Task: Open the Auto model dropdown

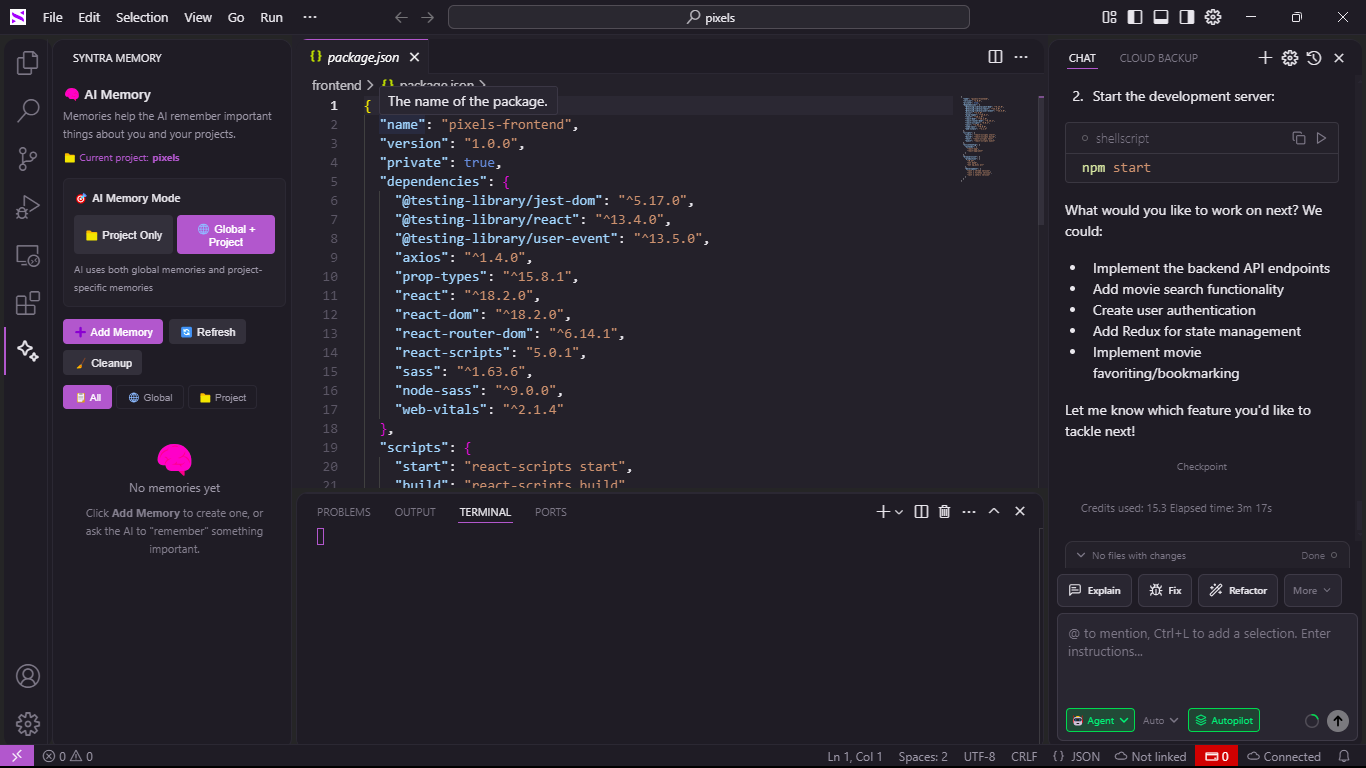Action: (x=1161, y=720)
